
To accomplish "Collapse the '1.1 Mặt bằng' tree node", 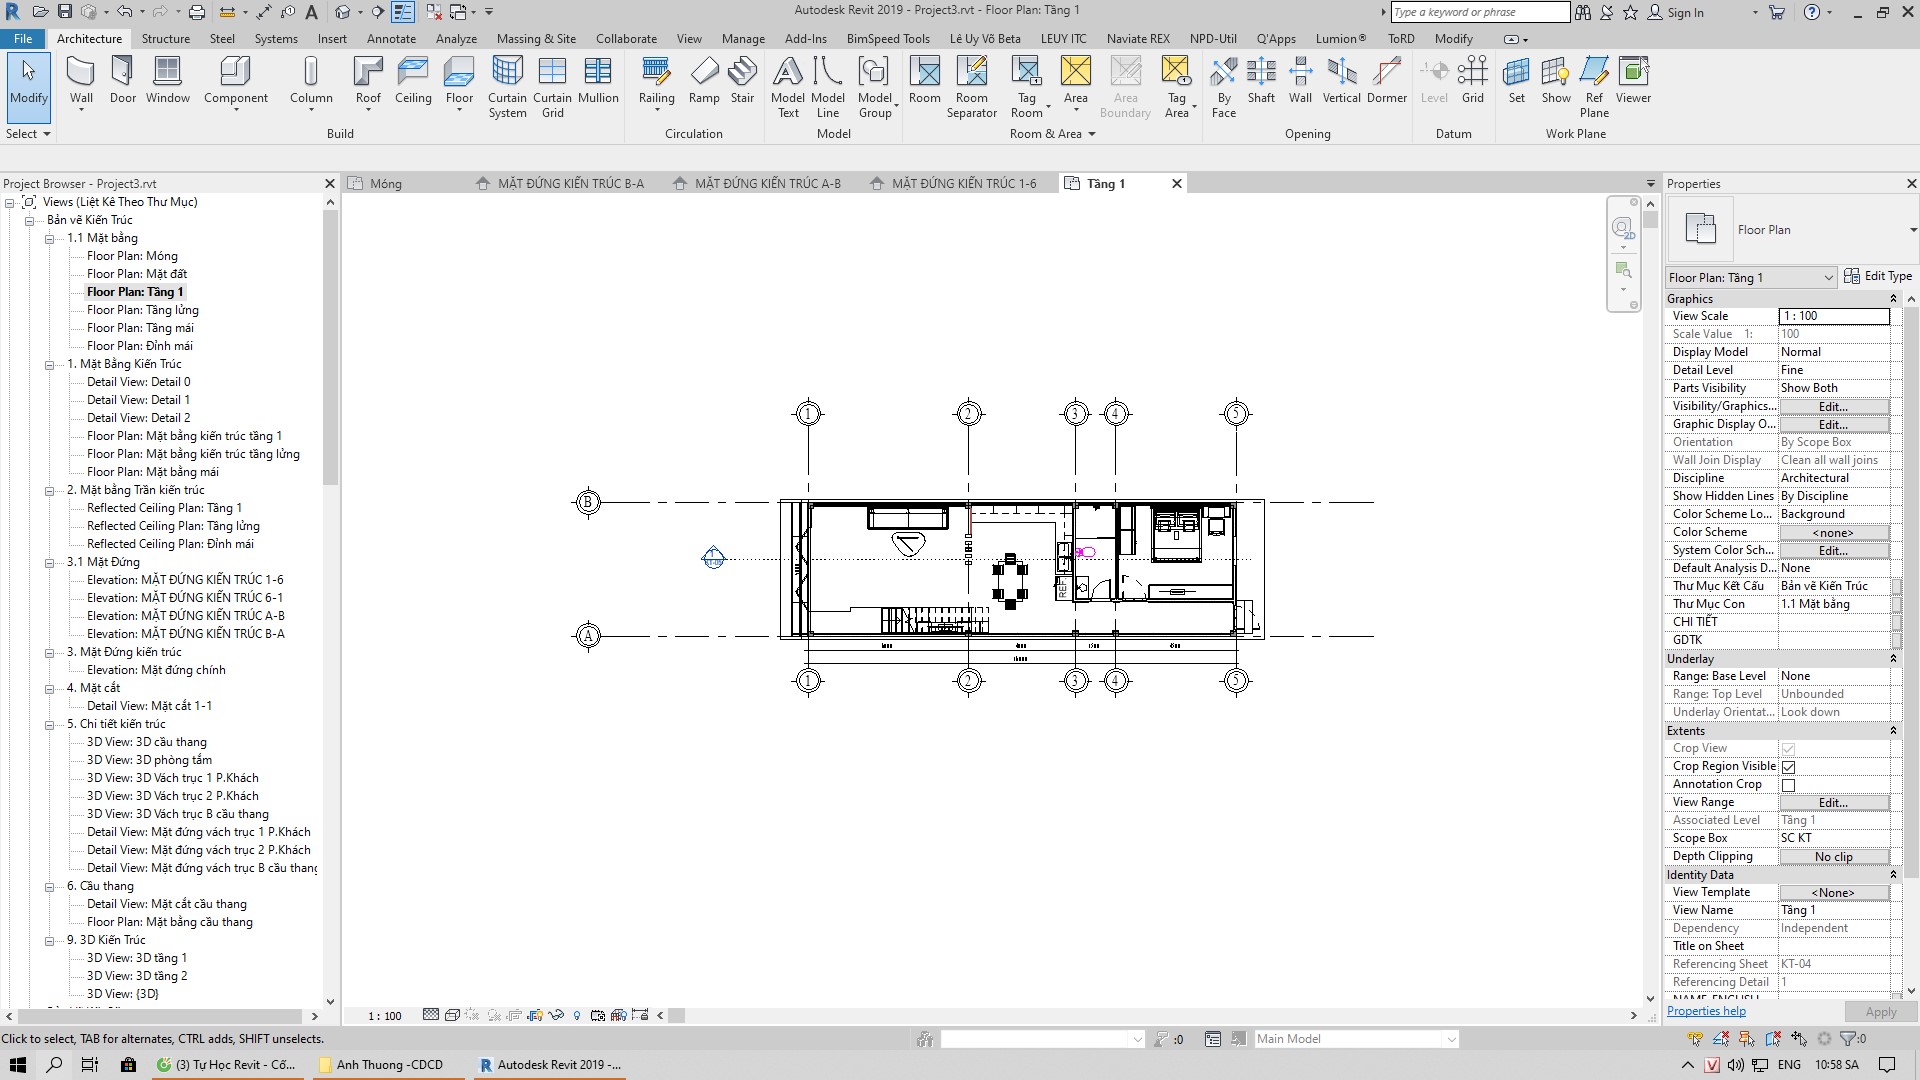I will 48,238.
